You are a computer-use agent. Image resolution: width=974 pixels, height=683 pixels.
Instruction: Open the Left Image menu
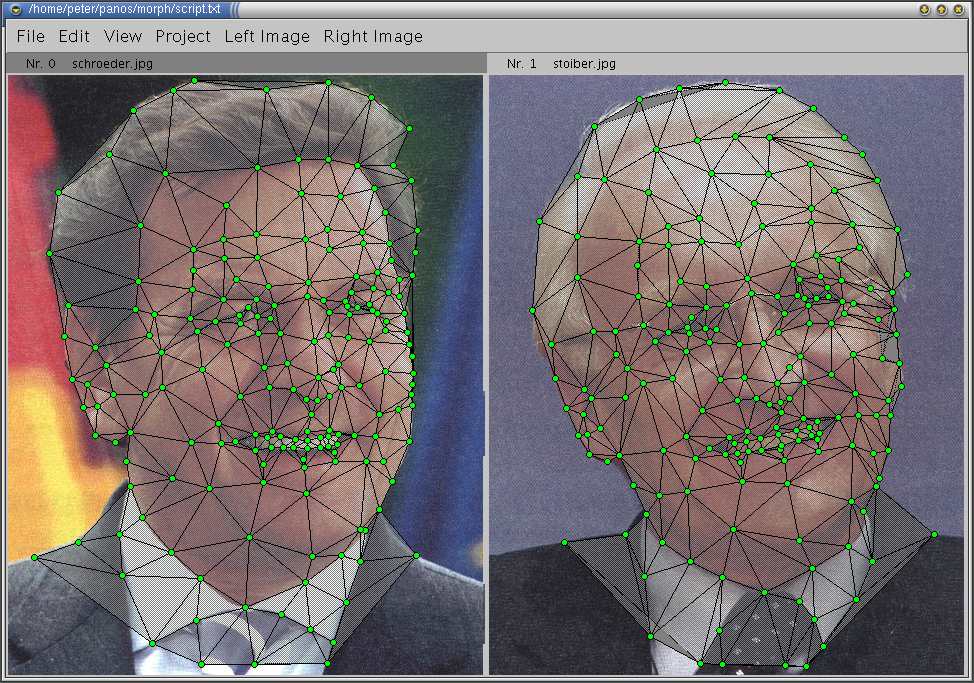267,37
